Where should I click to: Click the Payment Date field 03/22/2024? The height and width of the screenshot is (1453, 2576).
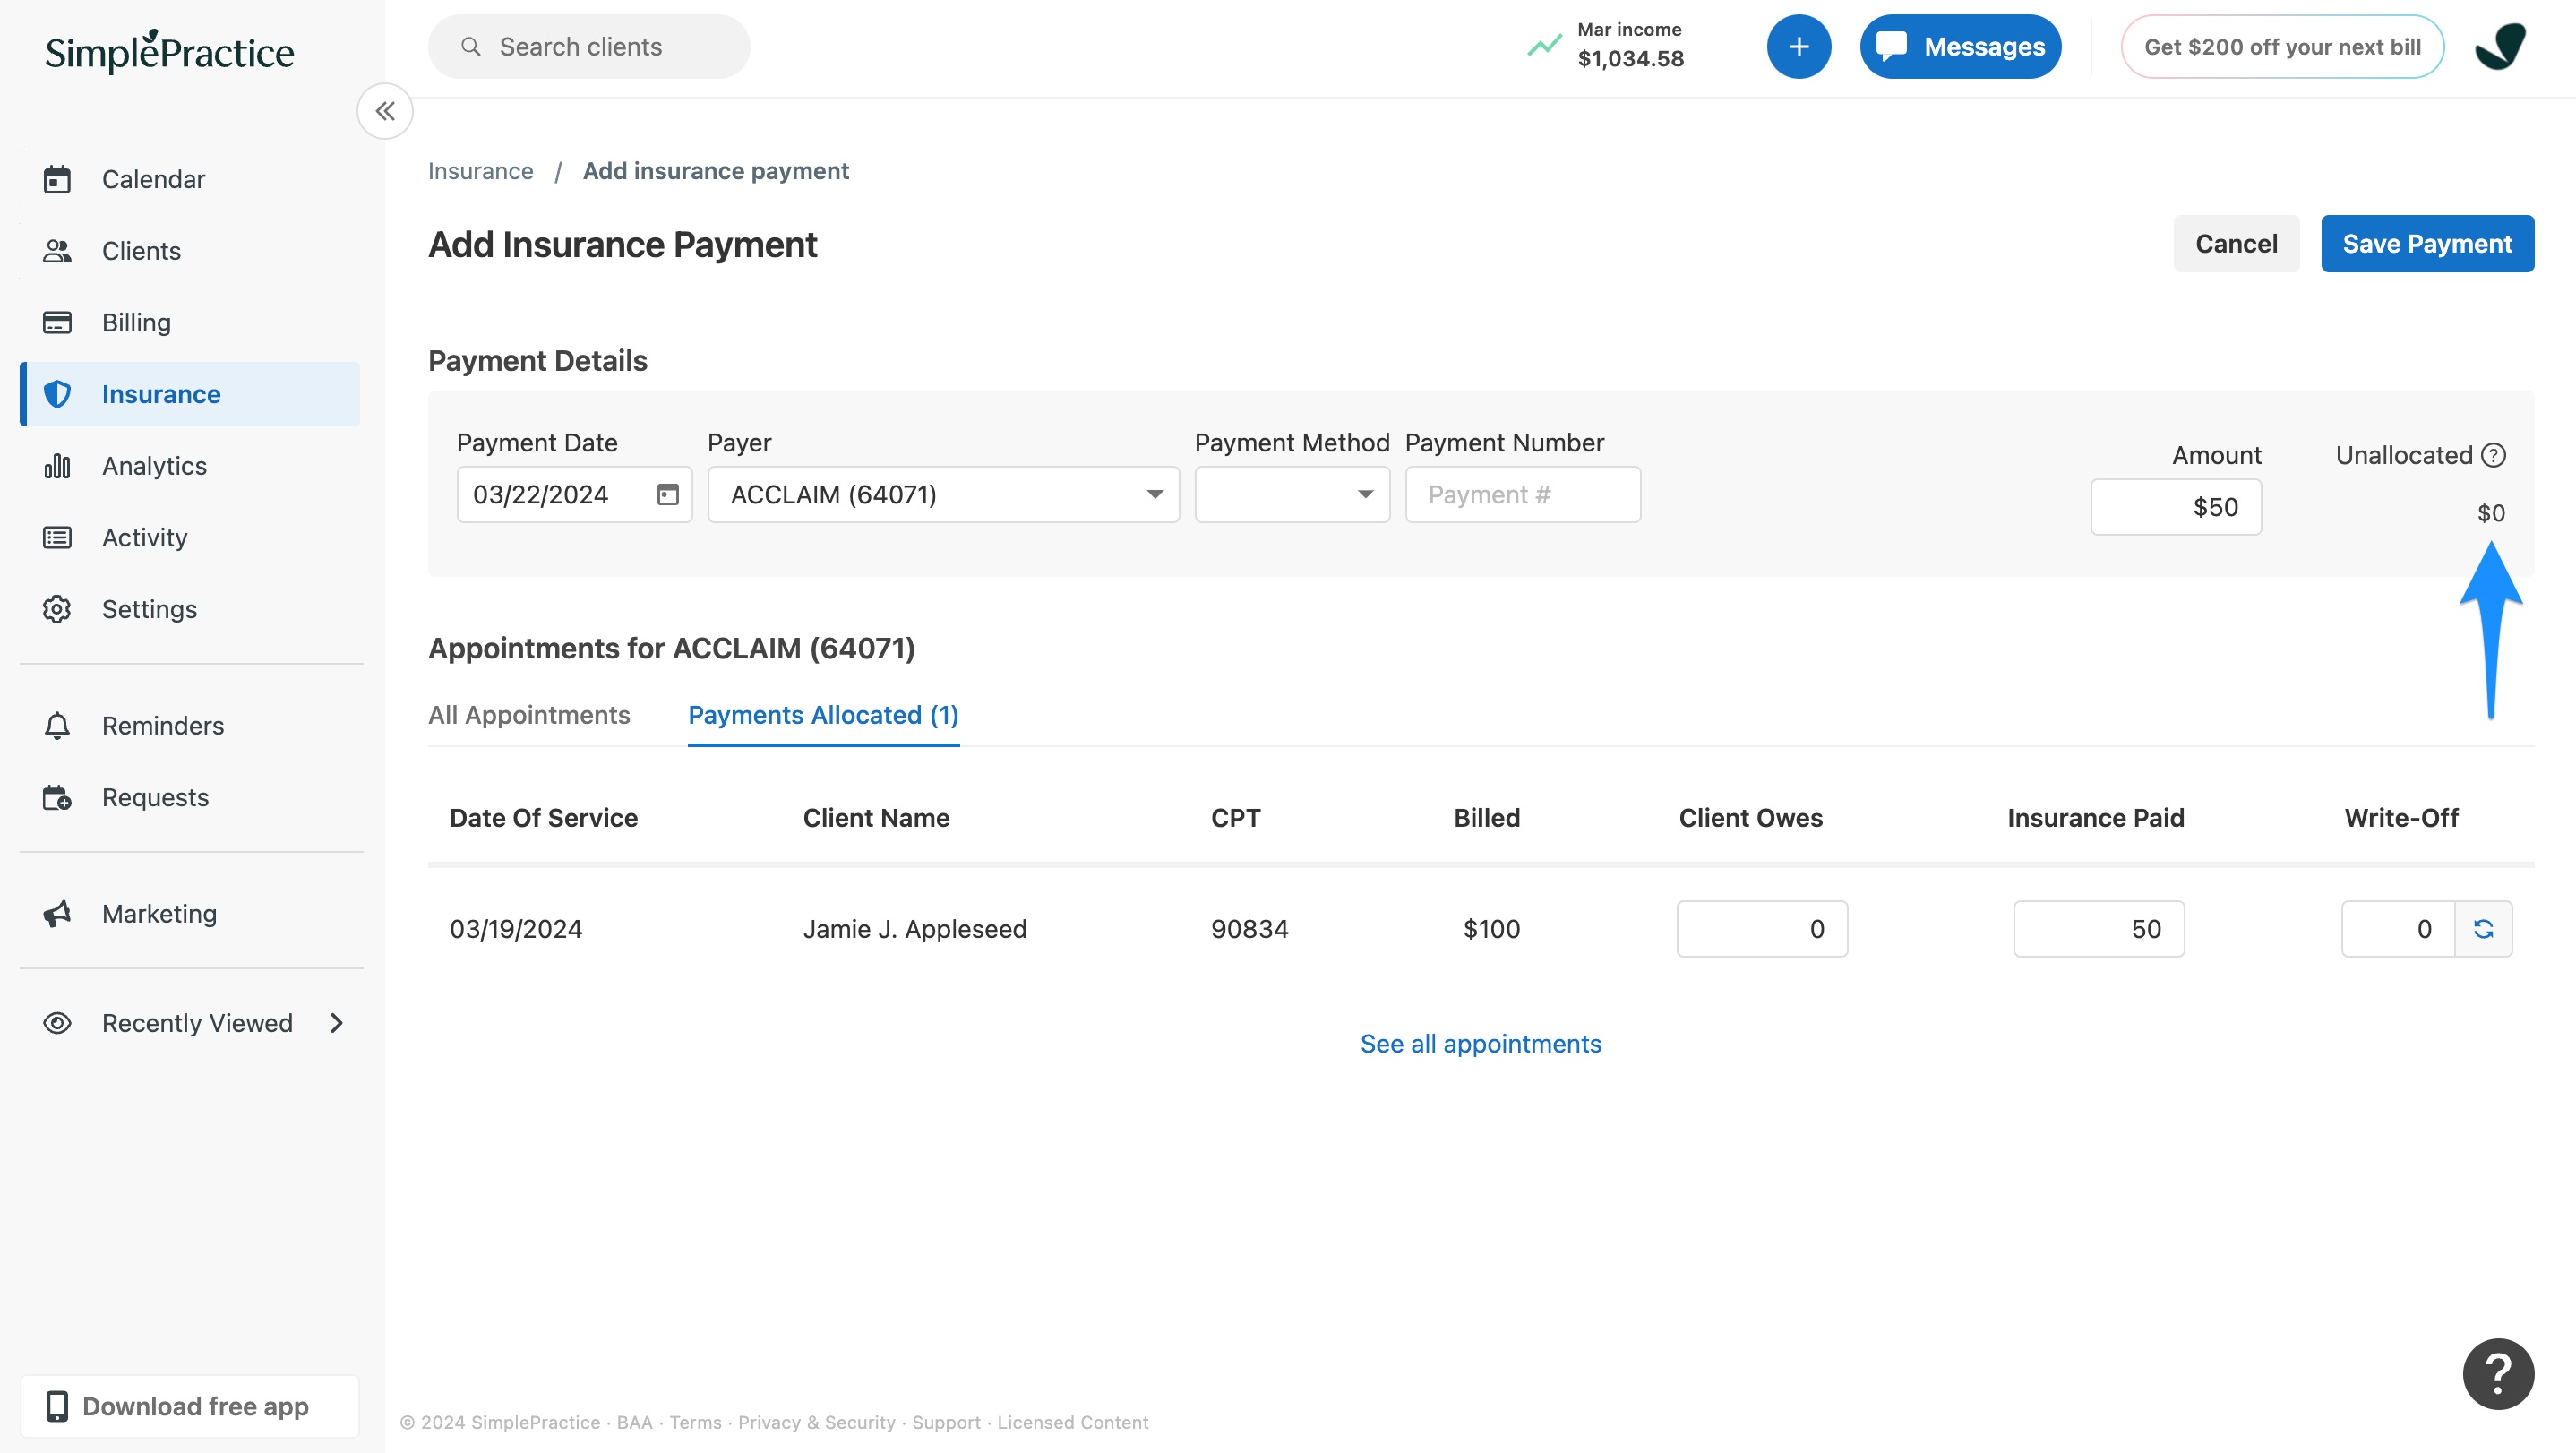click(574, 494)
